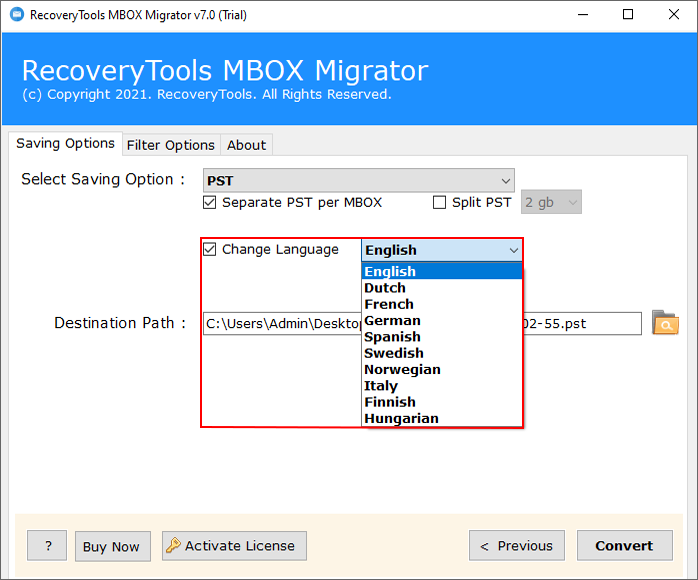Image resolution: width=698 pixels, height=580 pixels.
Task: Click the RecoveryTools app icon in title bar
Action: (16, 15)
